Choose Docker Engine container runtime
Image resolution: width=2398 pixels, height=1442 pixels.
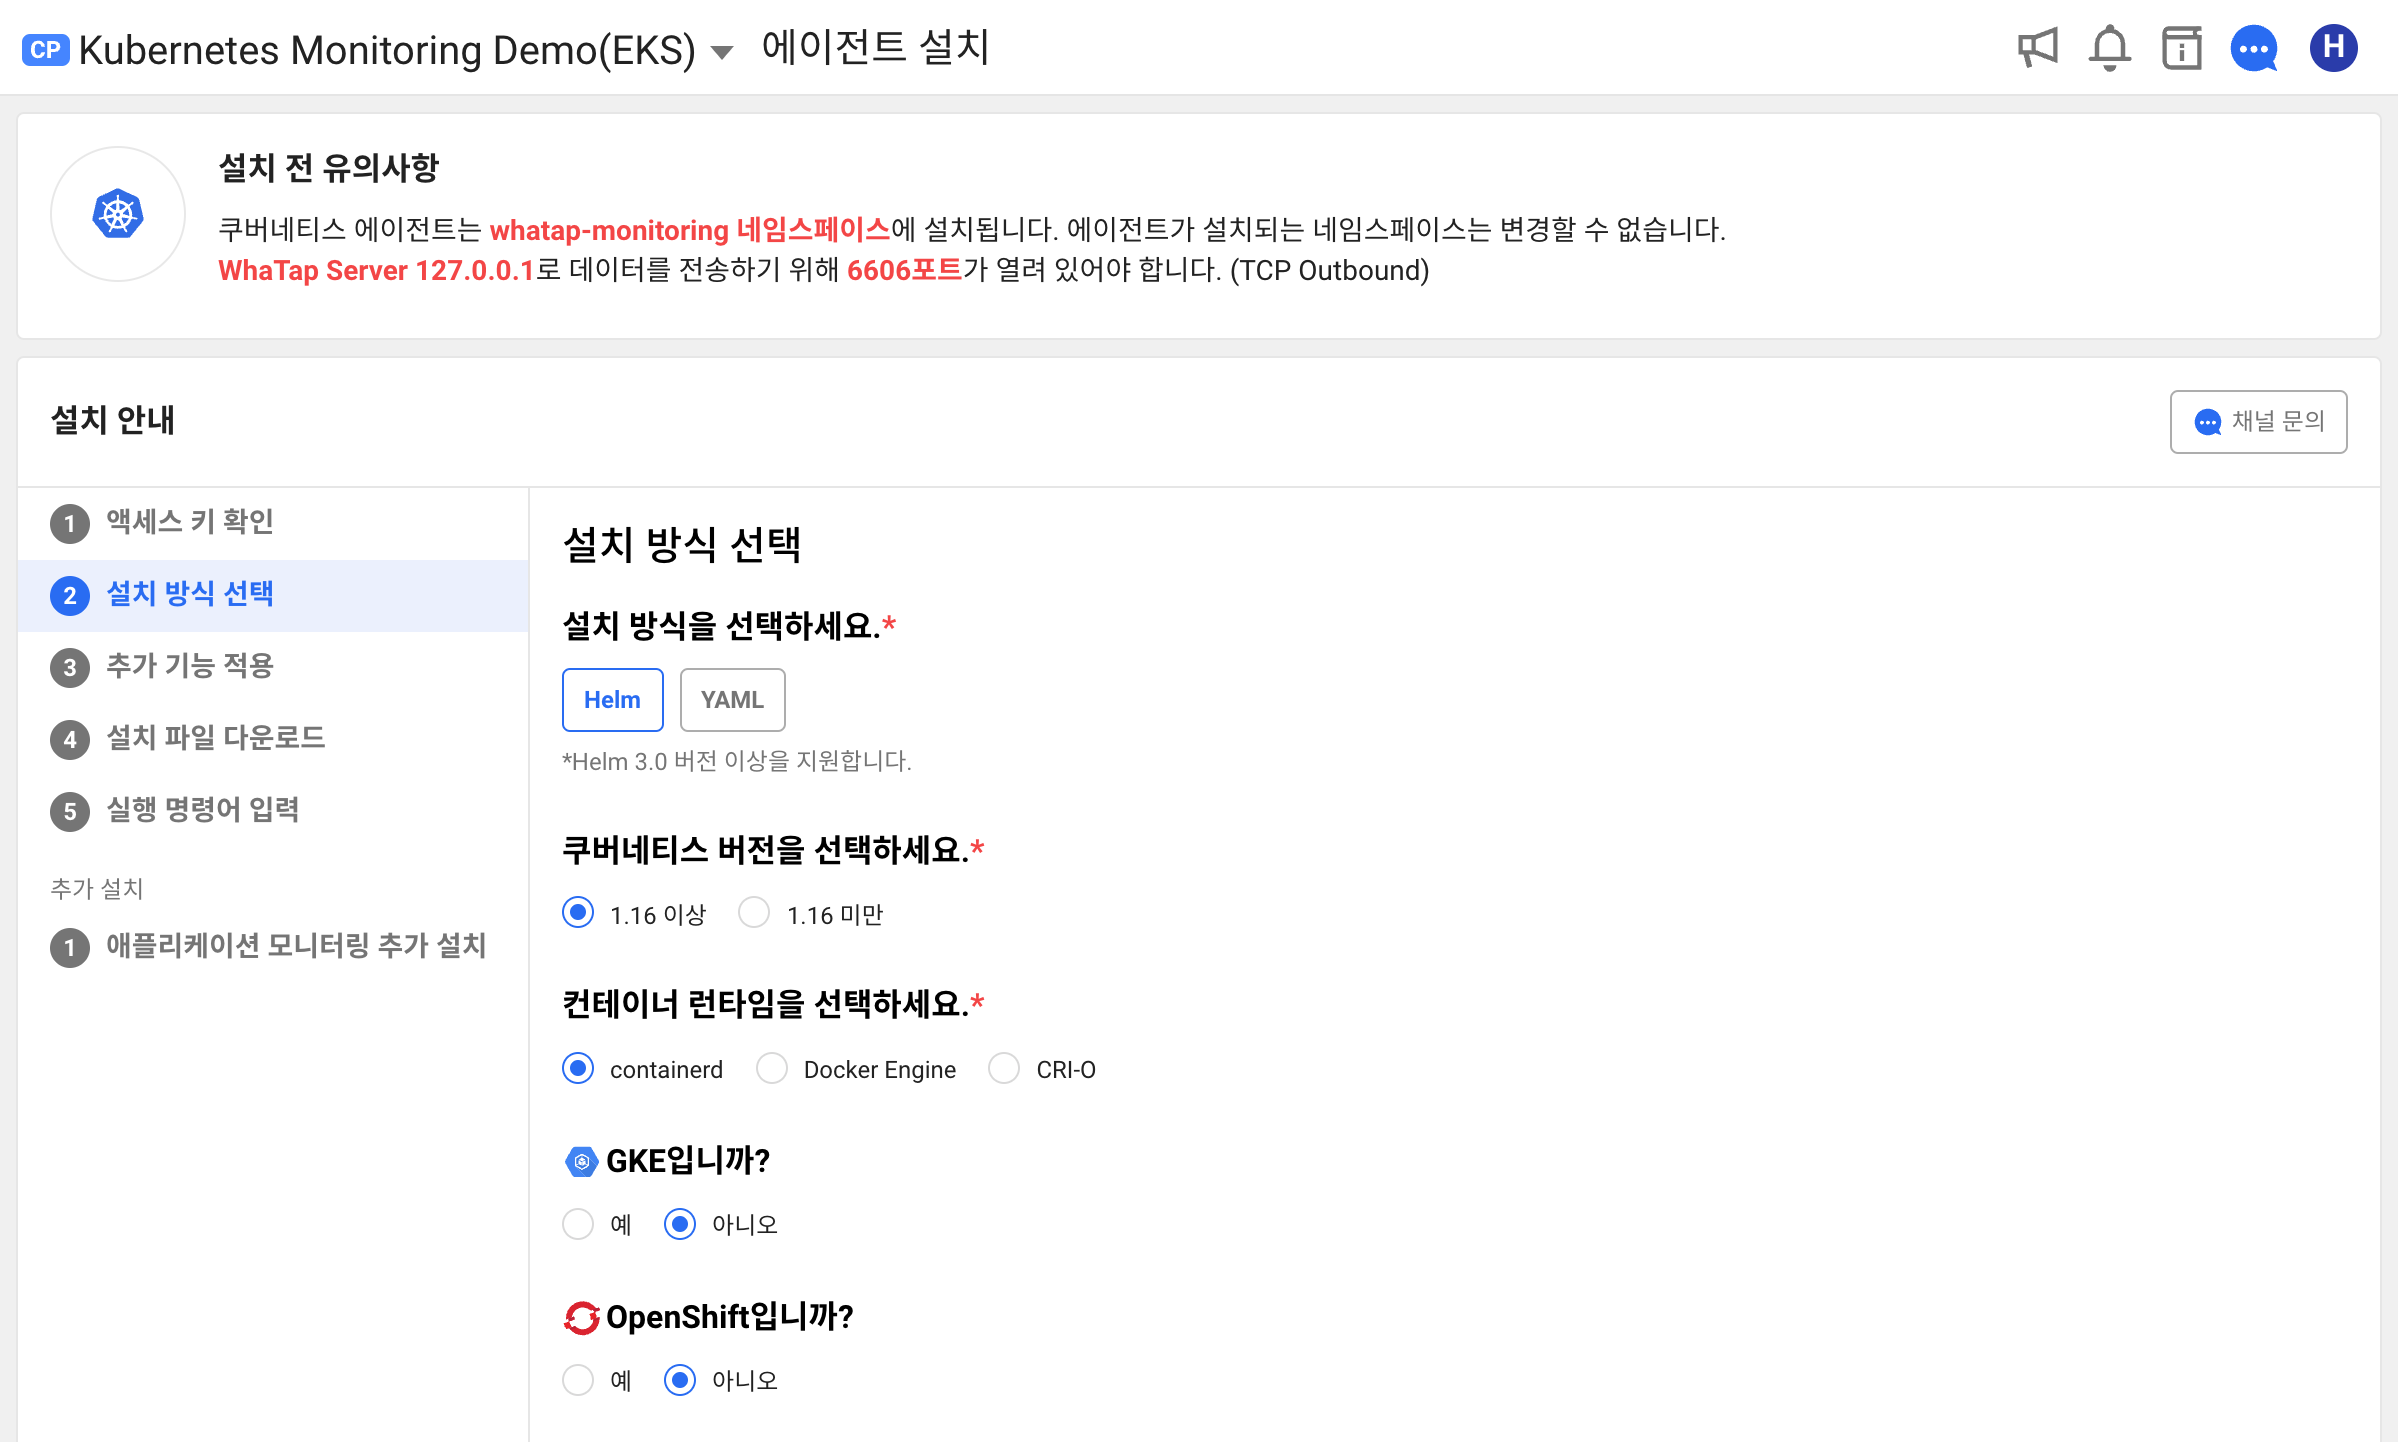pyautogui.click(x=772, y=1069)
